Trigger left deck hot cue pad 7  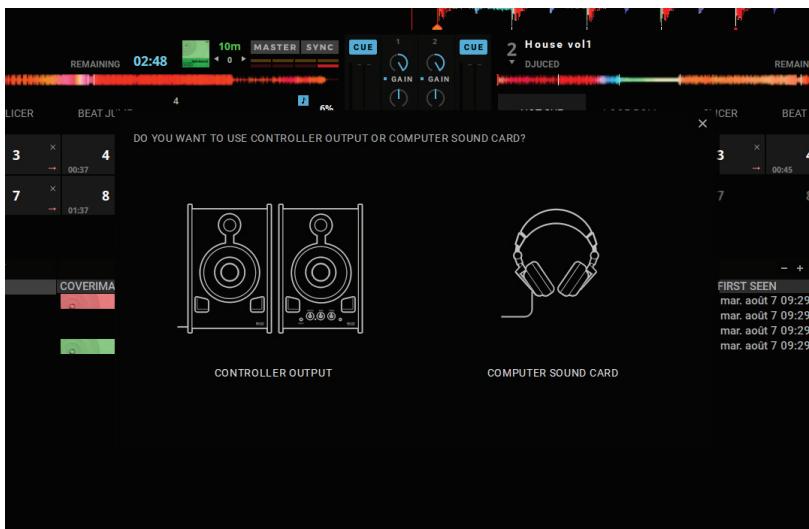pyautogui.click(x=33, y=196)
